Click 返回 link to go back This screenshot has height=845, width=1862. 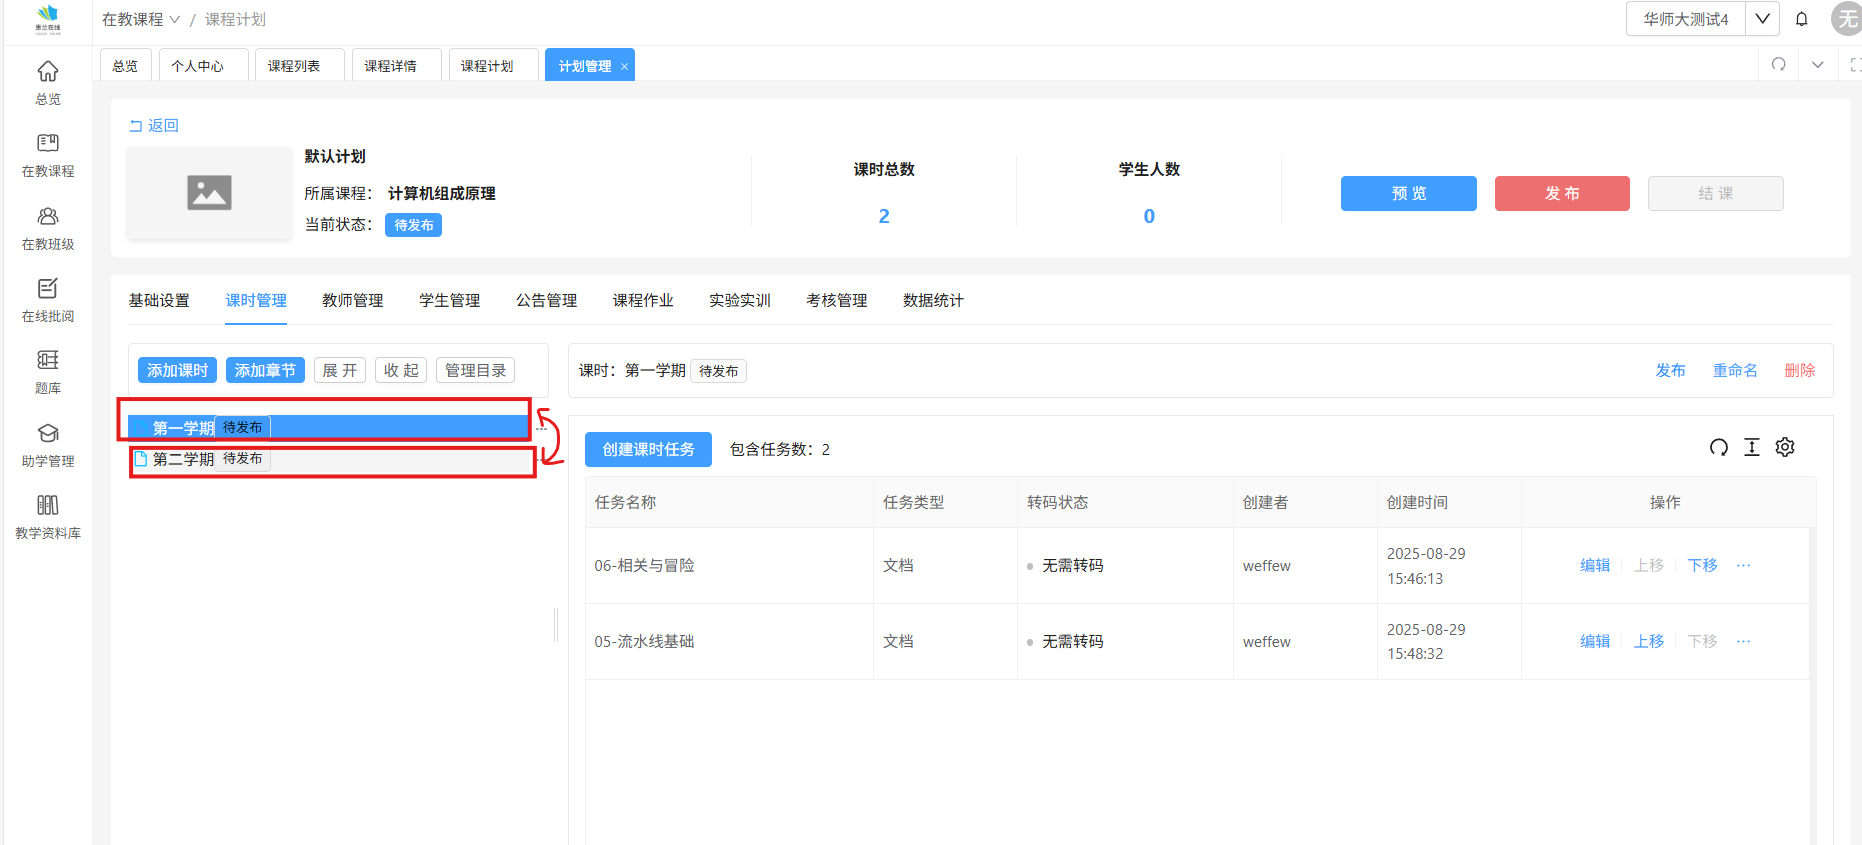click(154, 125)
